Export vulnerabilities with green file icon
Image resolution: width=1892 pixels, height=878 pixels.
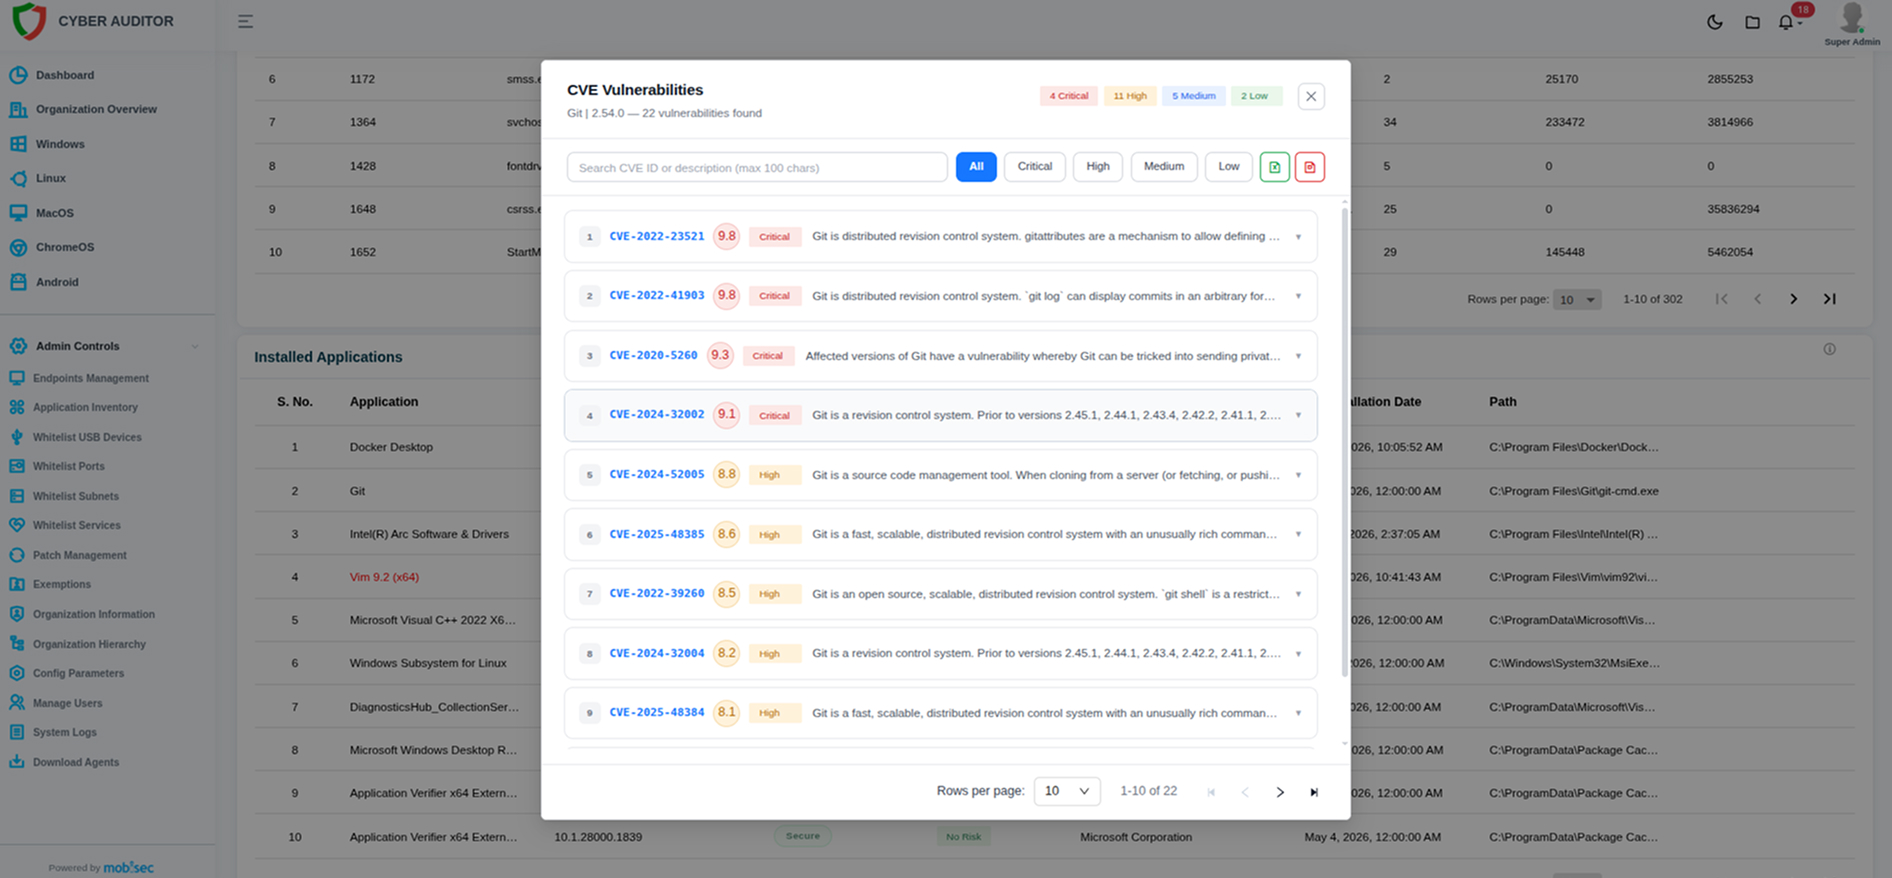tap(1274, 167)
